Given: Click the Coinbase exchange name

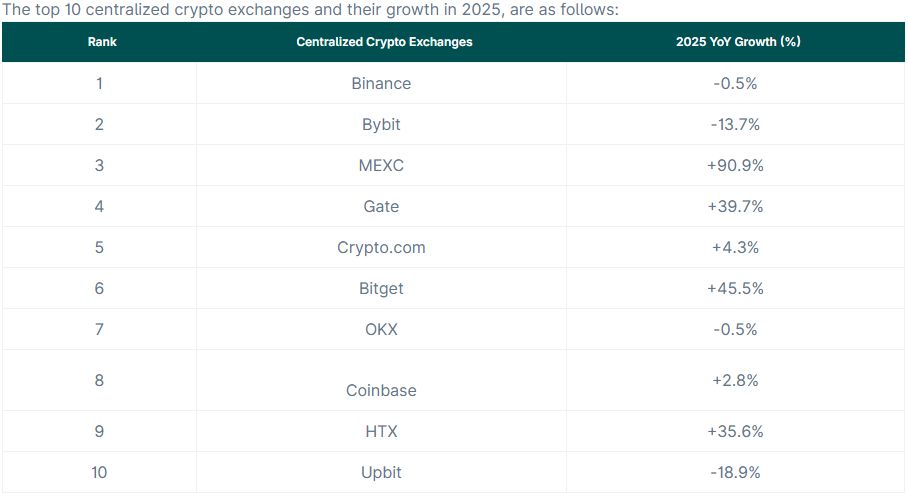Looking at the screenshot, I should tap(381, 390).
